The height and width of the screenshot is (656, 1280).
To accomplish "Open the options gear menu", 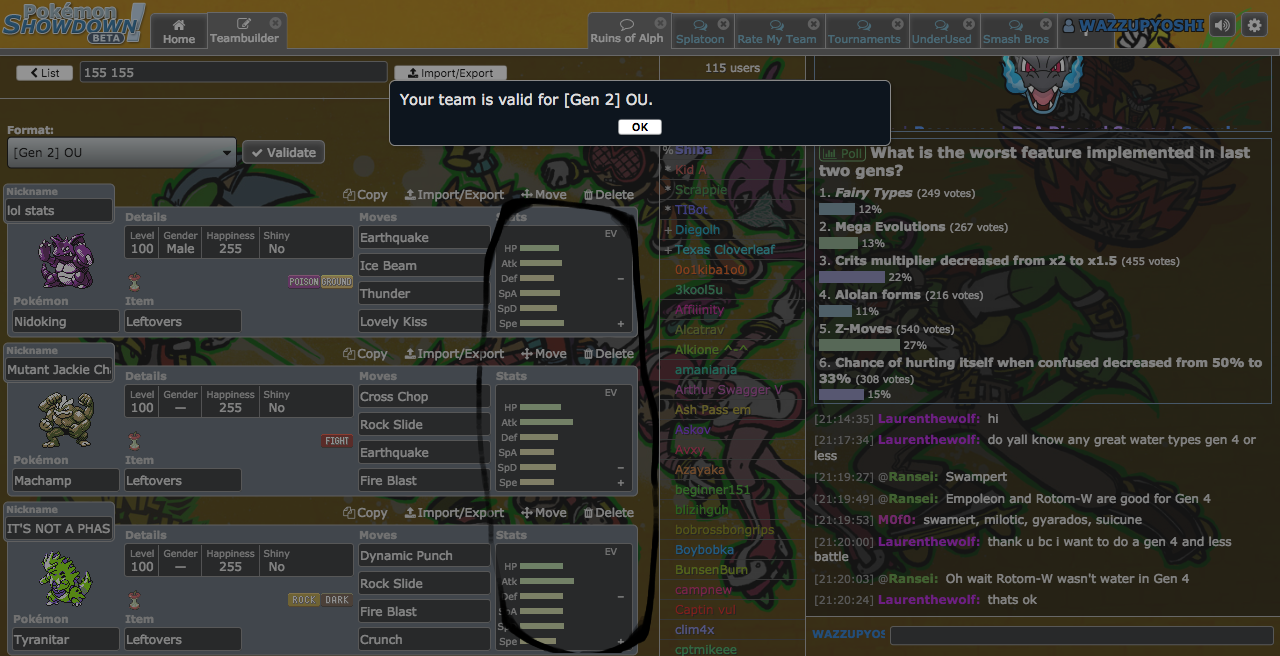I will click(1254, 25).
